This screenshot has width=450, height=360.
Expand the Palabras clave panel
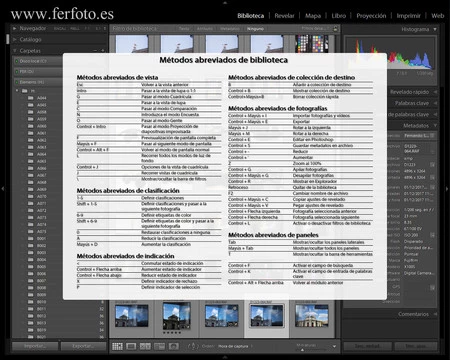[x=435, y=103]
